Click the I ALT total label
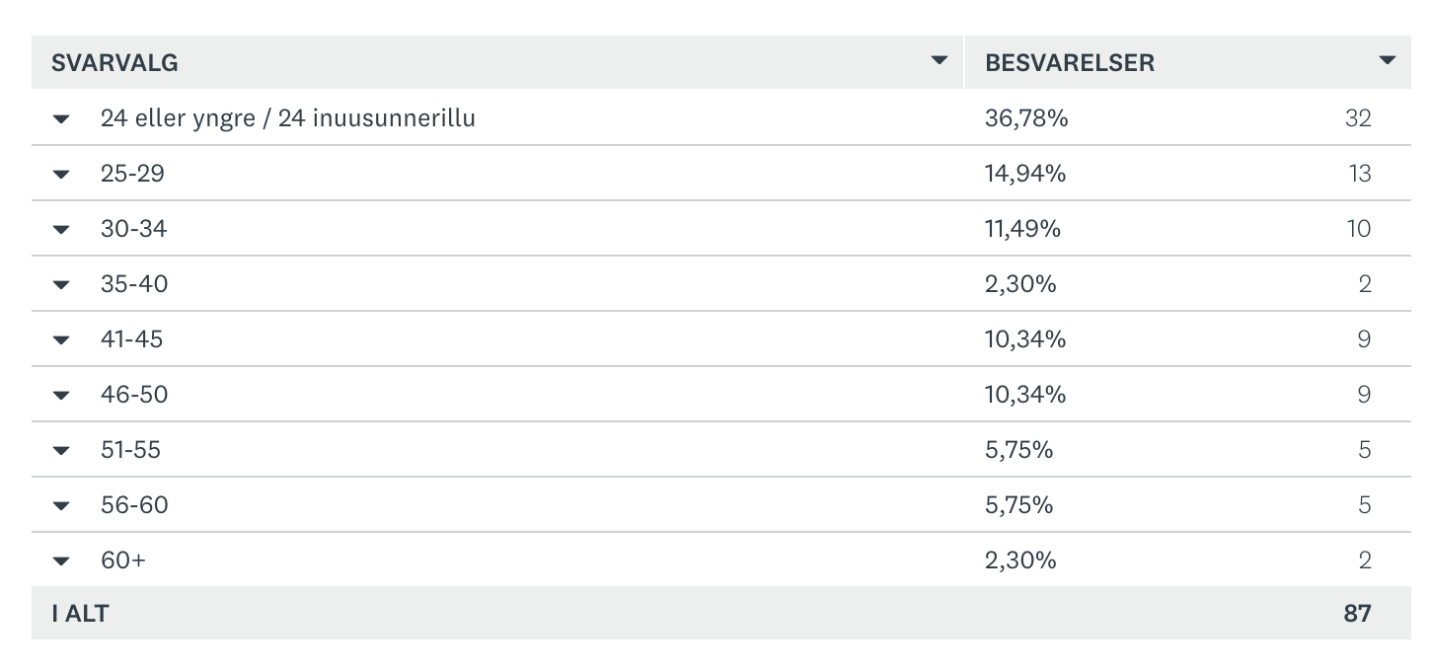Viewport: 1429px width, 671px height. click(80, 614)
